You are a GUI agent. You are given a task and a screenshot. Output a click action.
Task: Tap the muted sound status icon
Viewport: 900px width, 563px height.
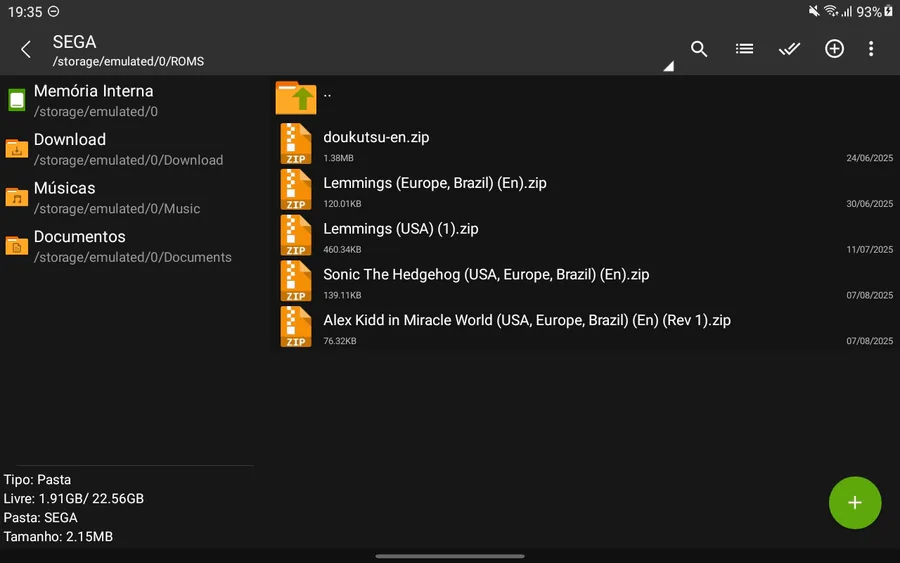(814, 11)
